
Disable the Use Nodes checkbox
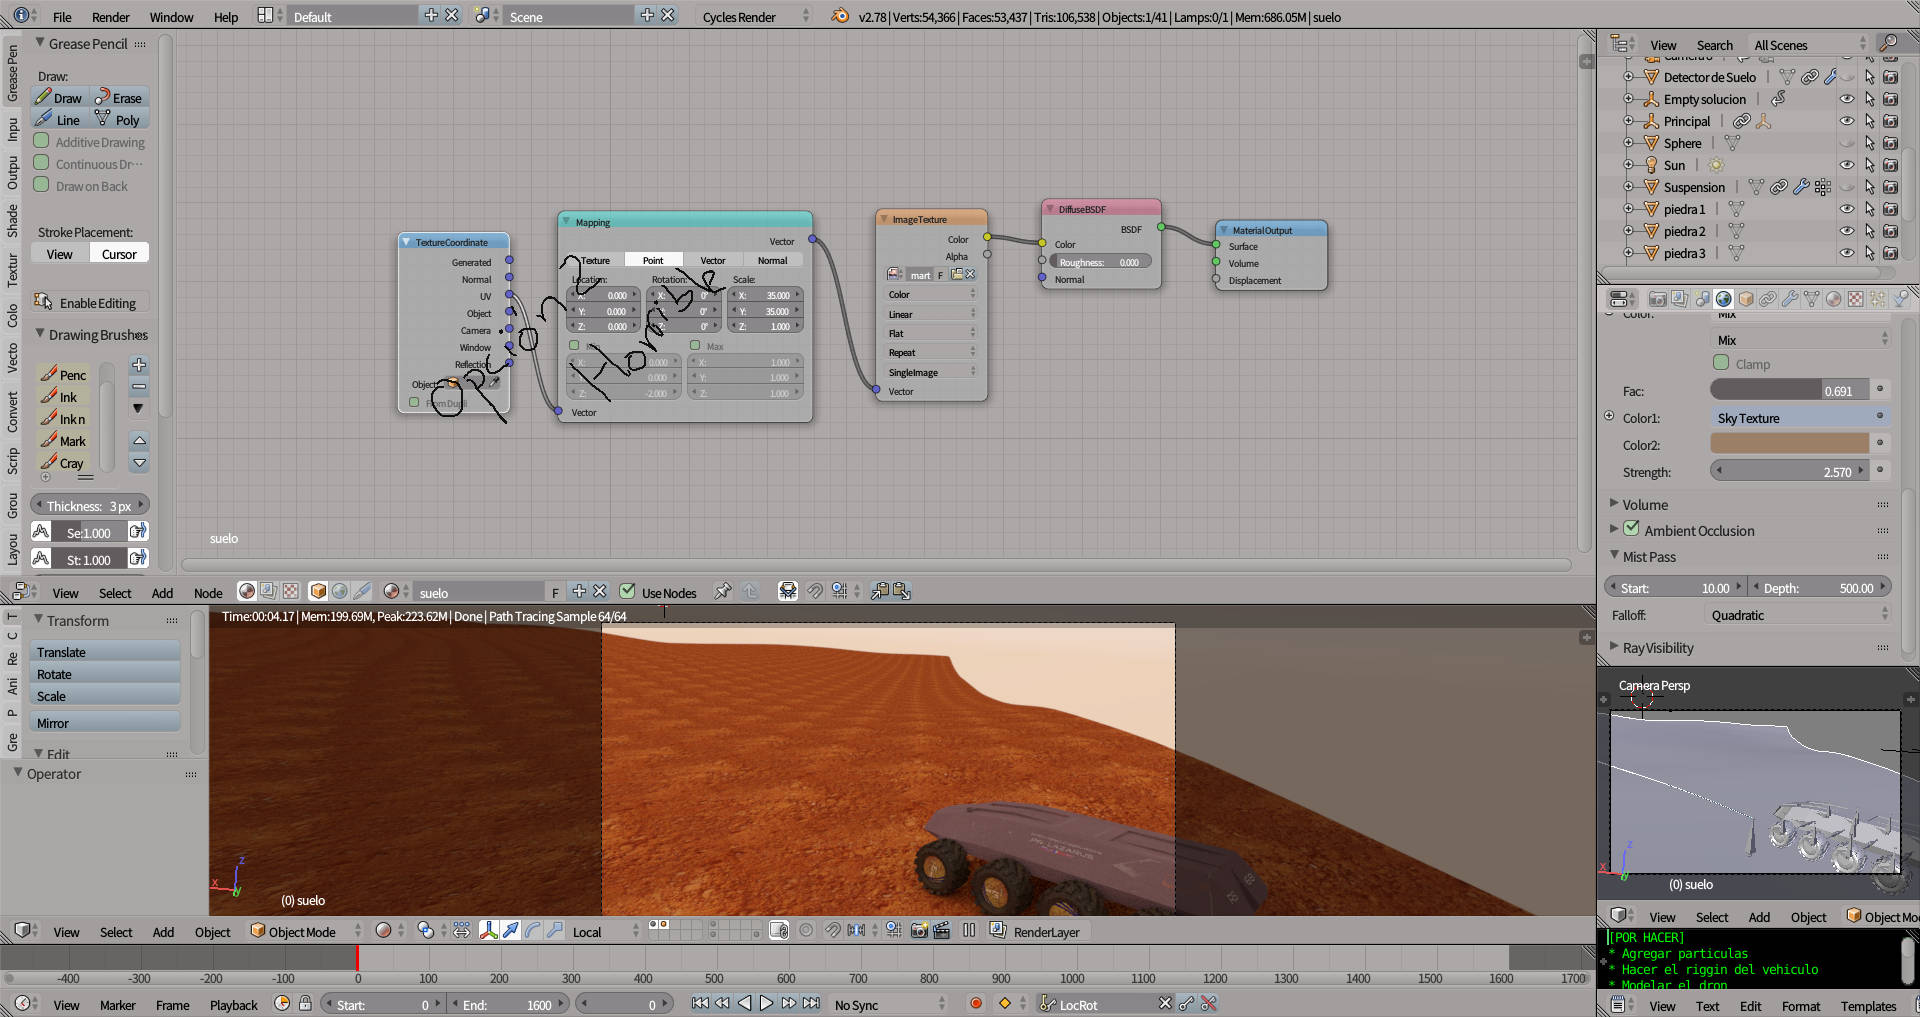coord(627,592)
